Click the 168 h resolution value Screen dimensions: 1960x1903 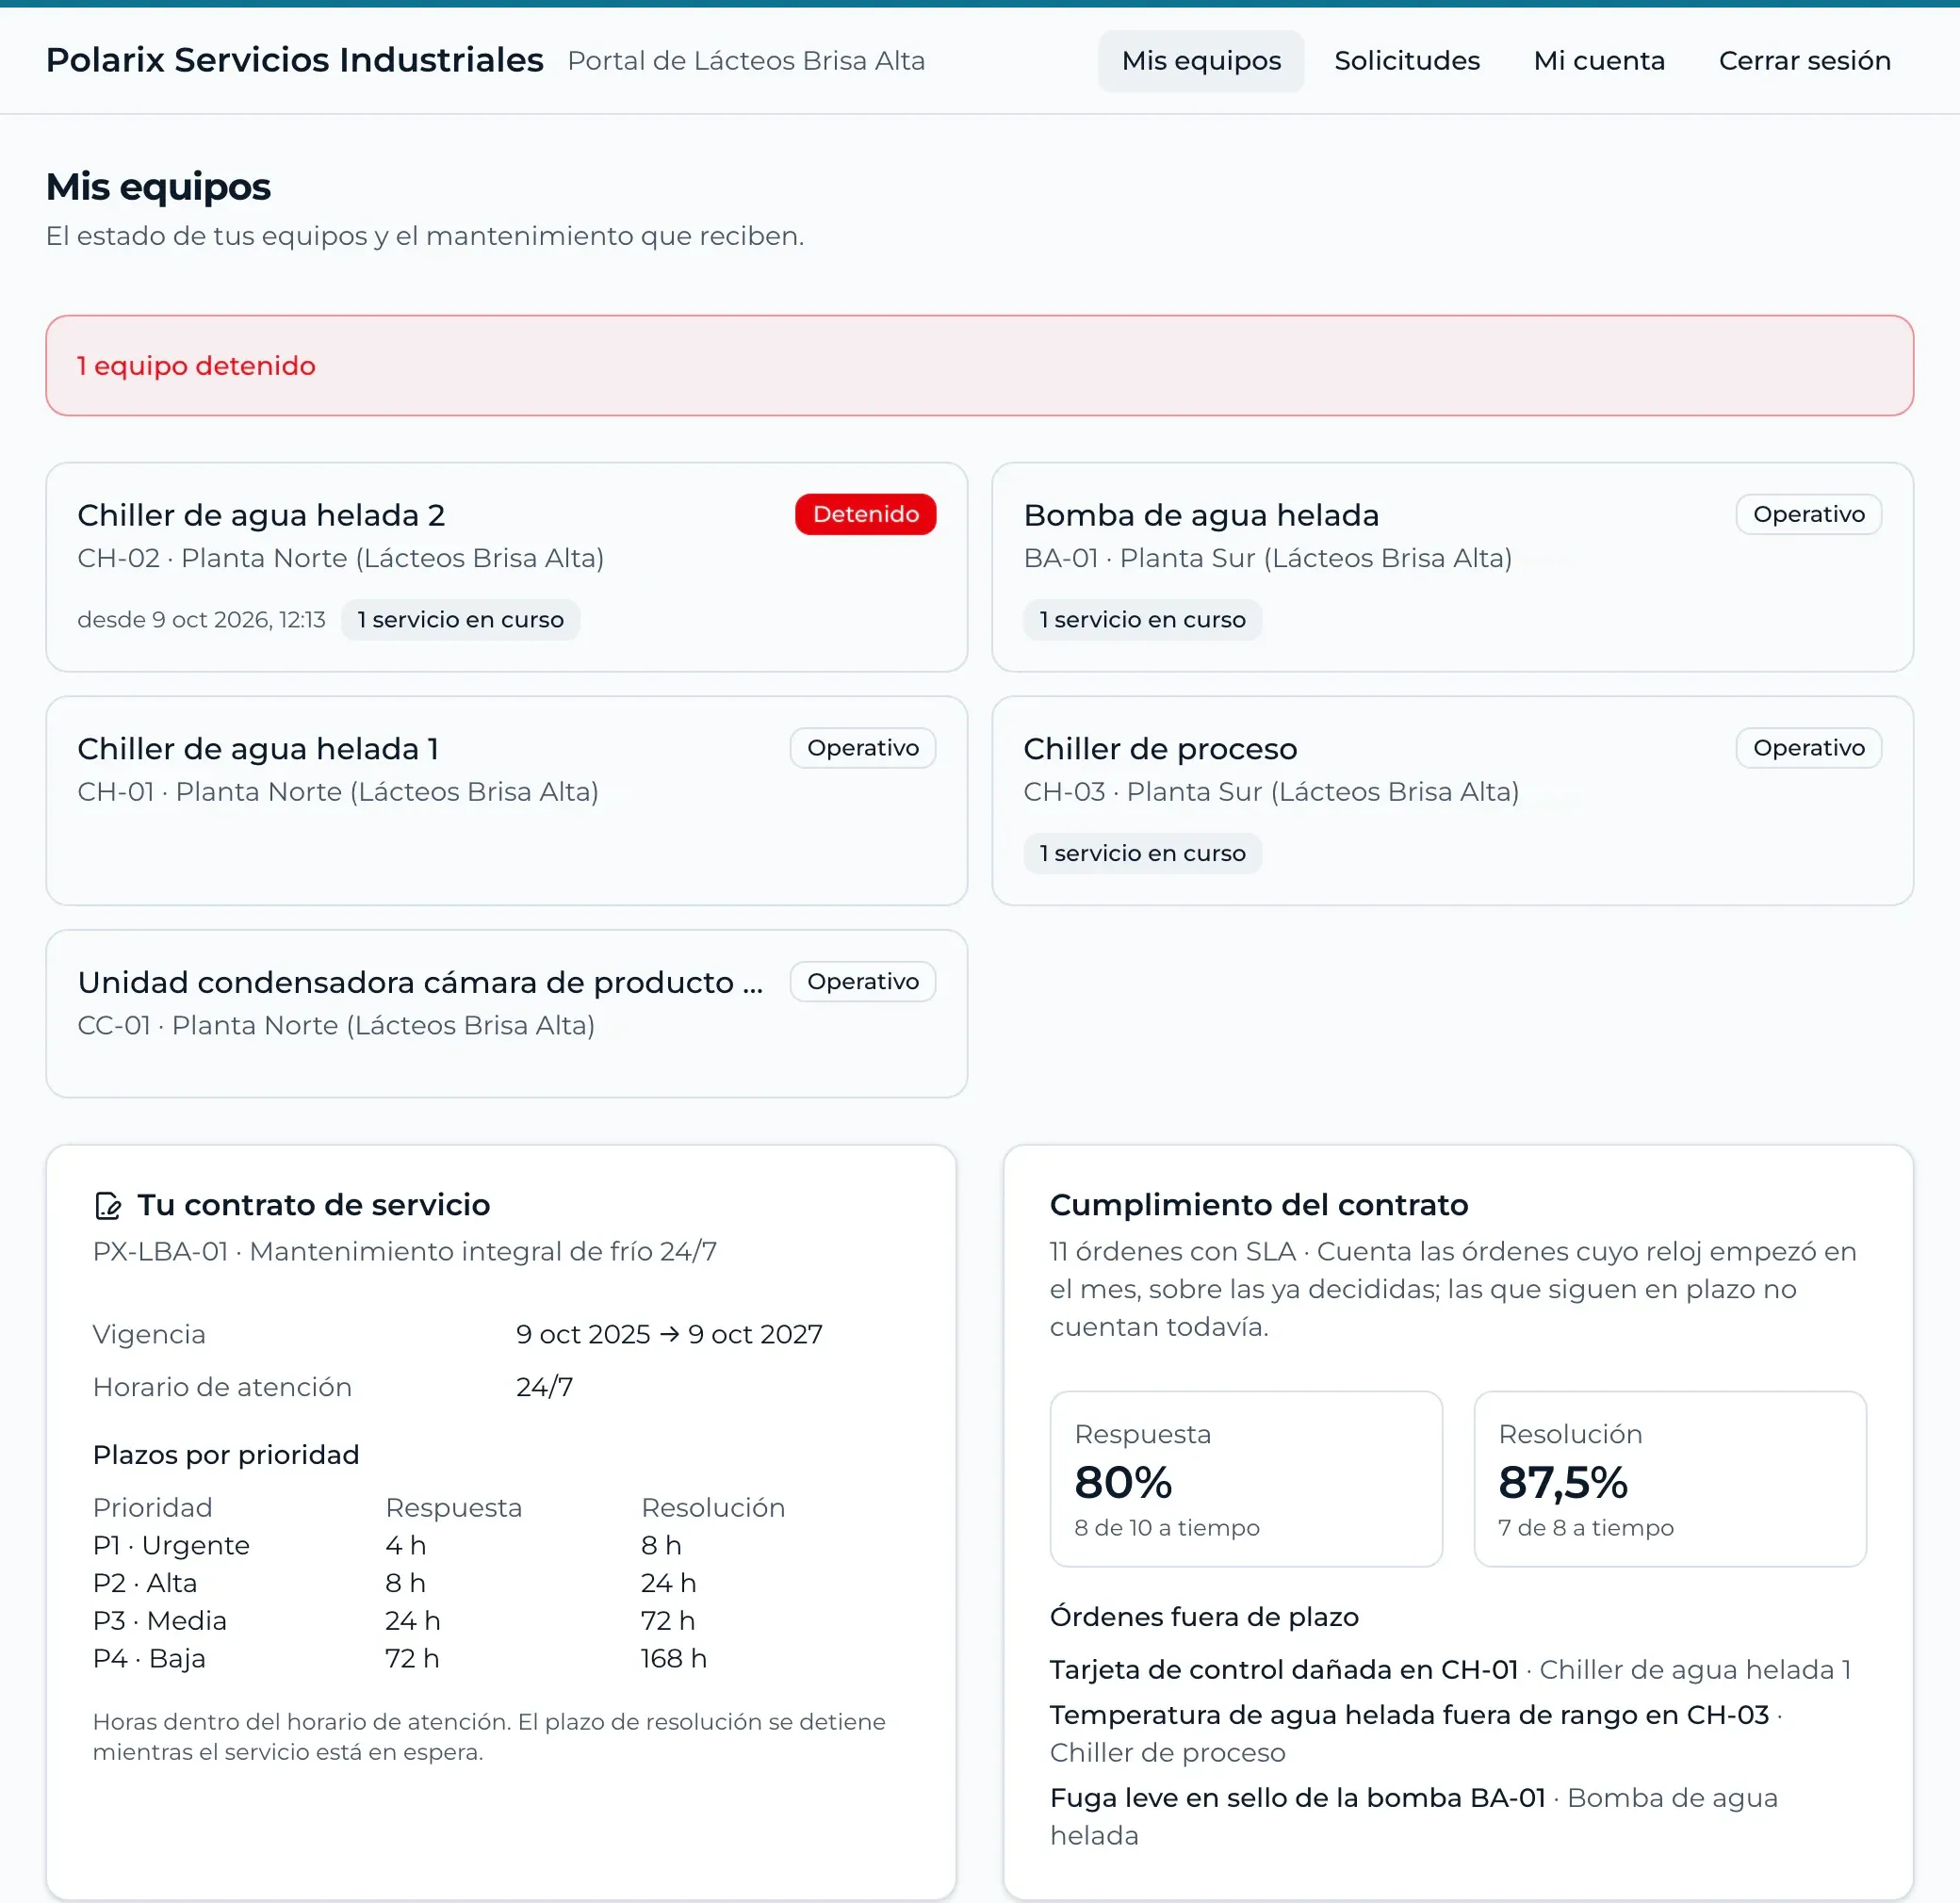coord(674,1659)
